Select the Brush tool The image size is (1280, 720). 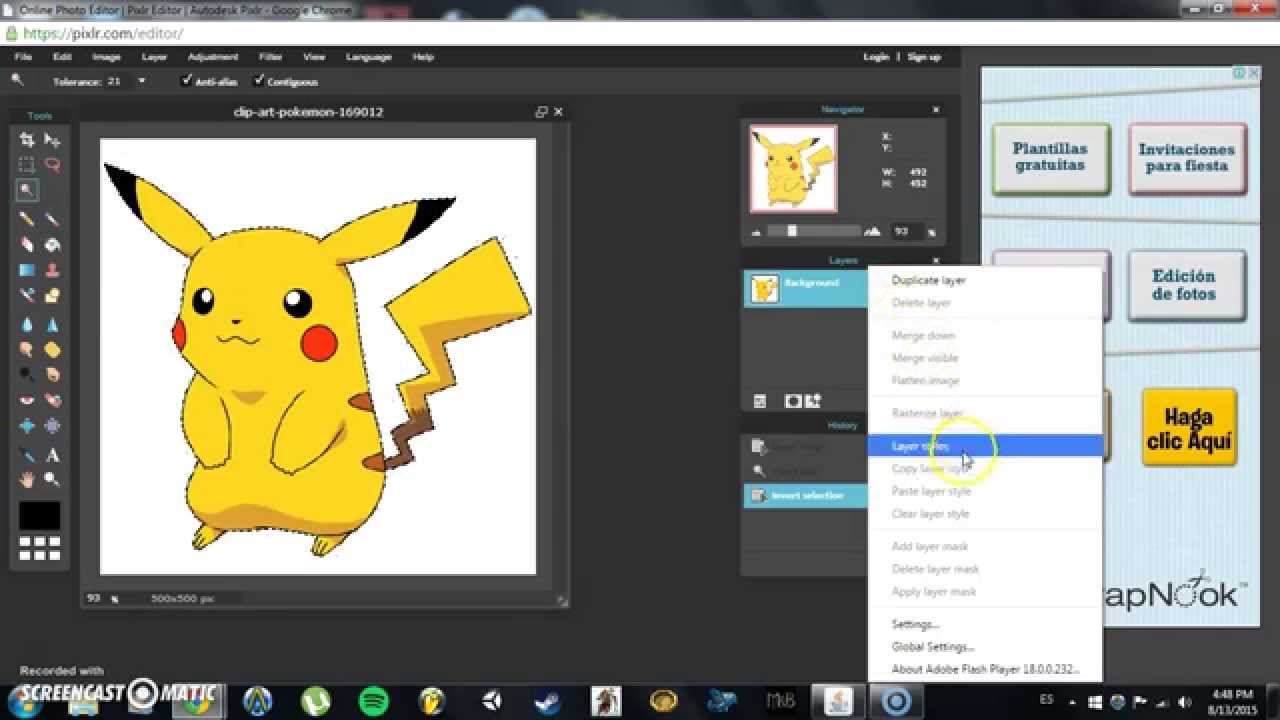click(52, 219)
